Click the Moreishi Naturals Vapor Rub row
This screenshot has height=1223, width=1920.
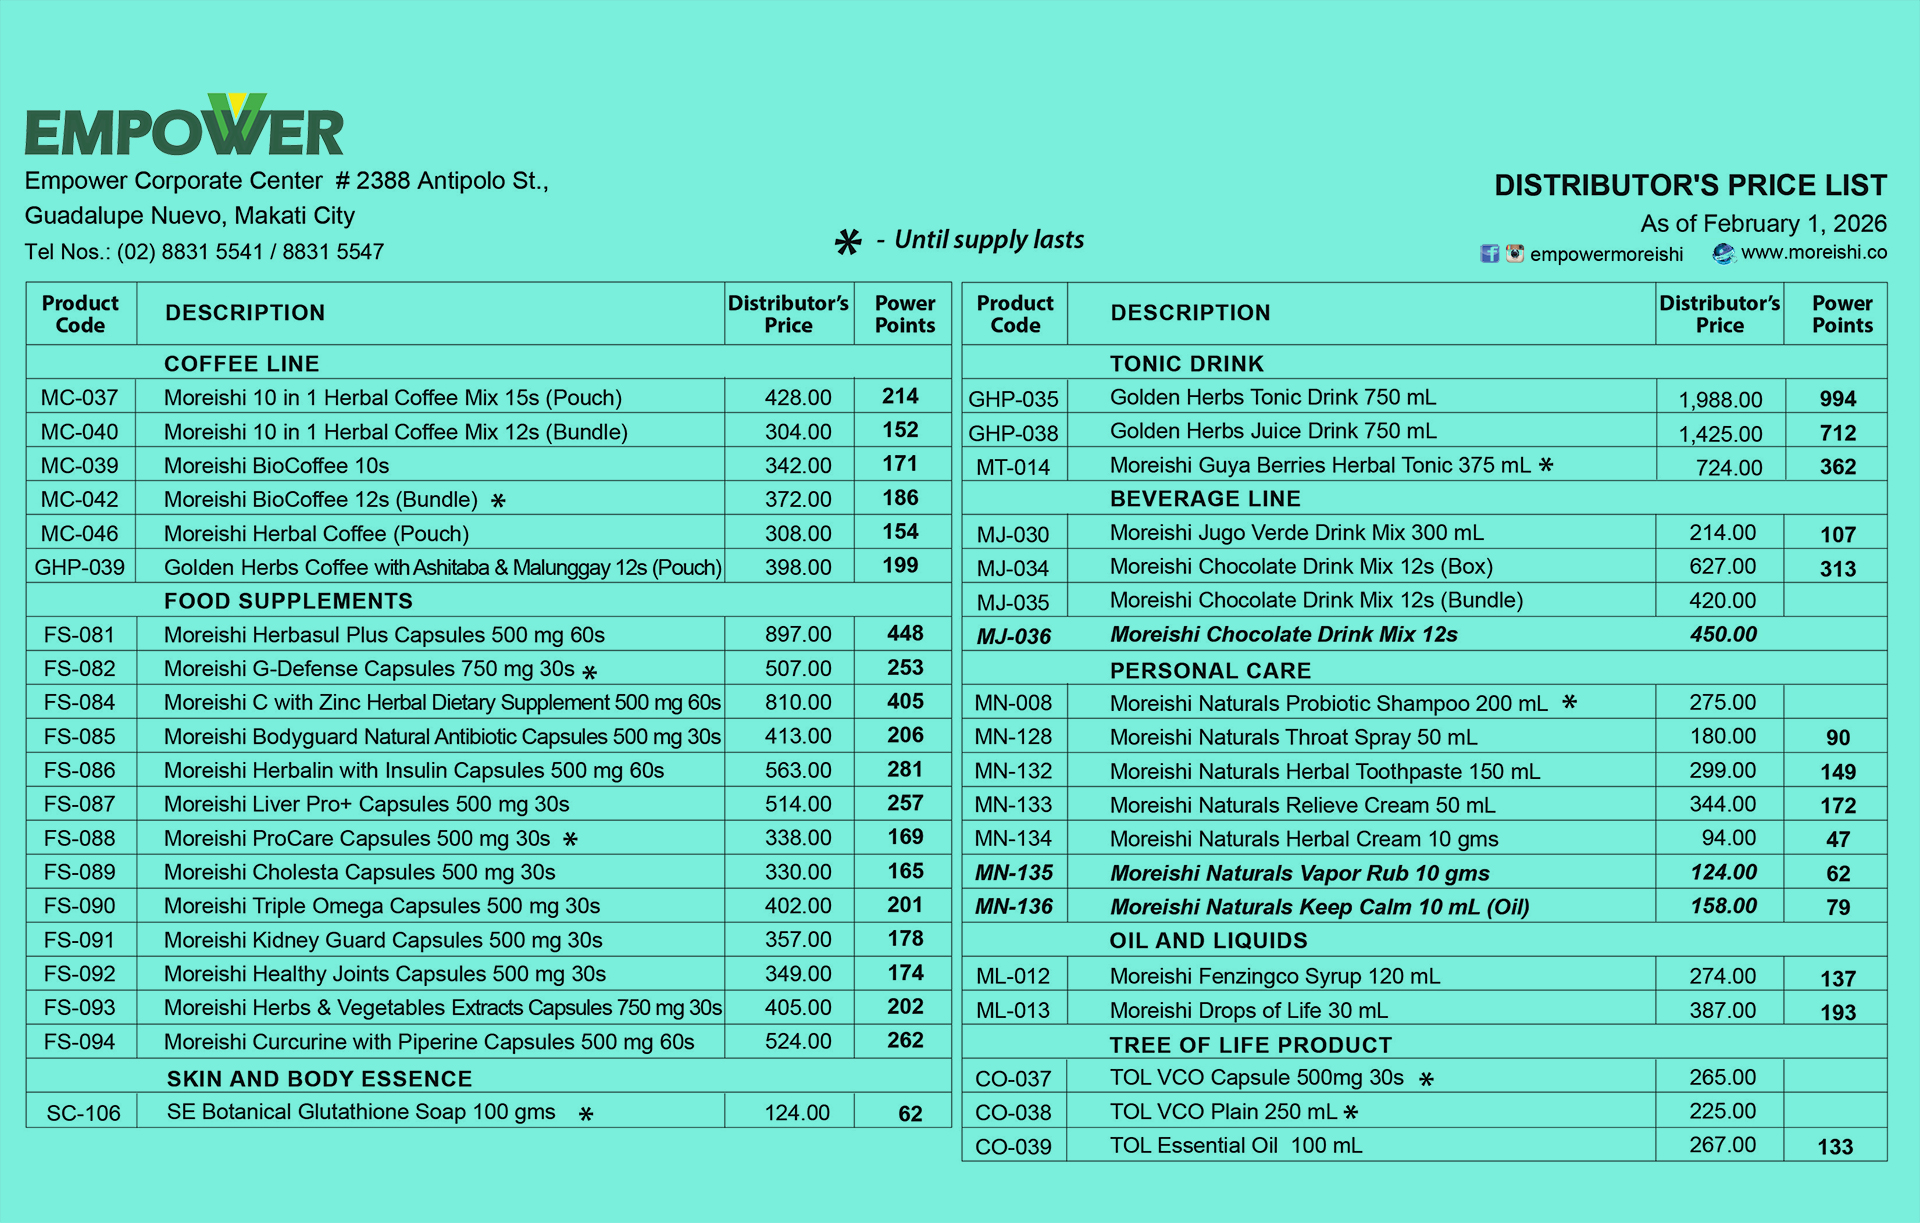[x=1299, y=873]
